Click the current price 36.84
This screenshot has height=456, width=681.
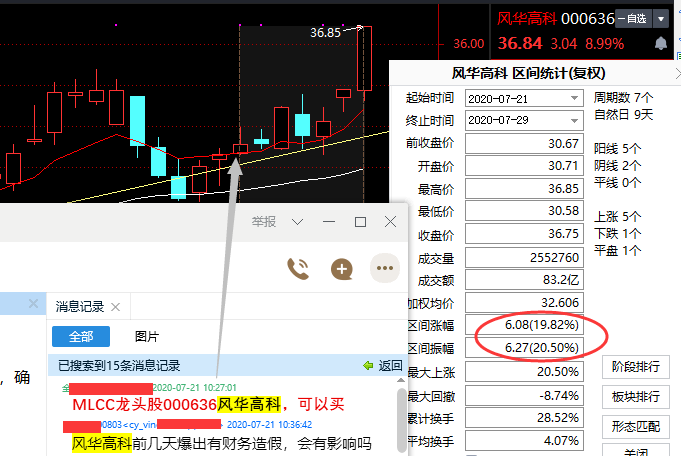[520, 43]
